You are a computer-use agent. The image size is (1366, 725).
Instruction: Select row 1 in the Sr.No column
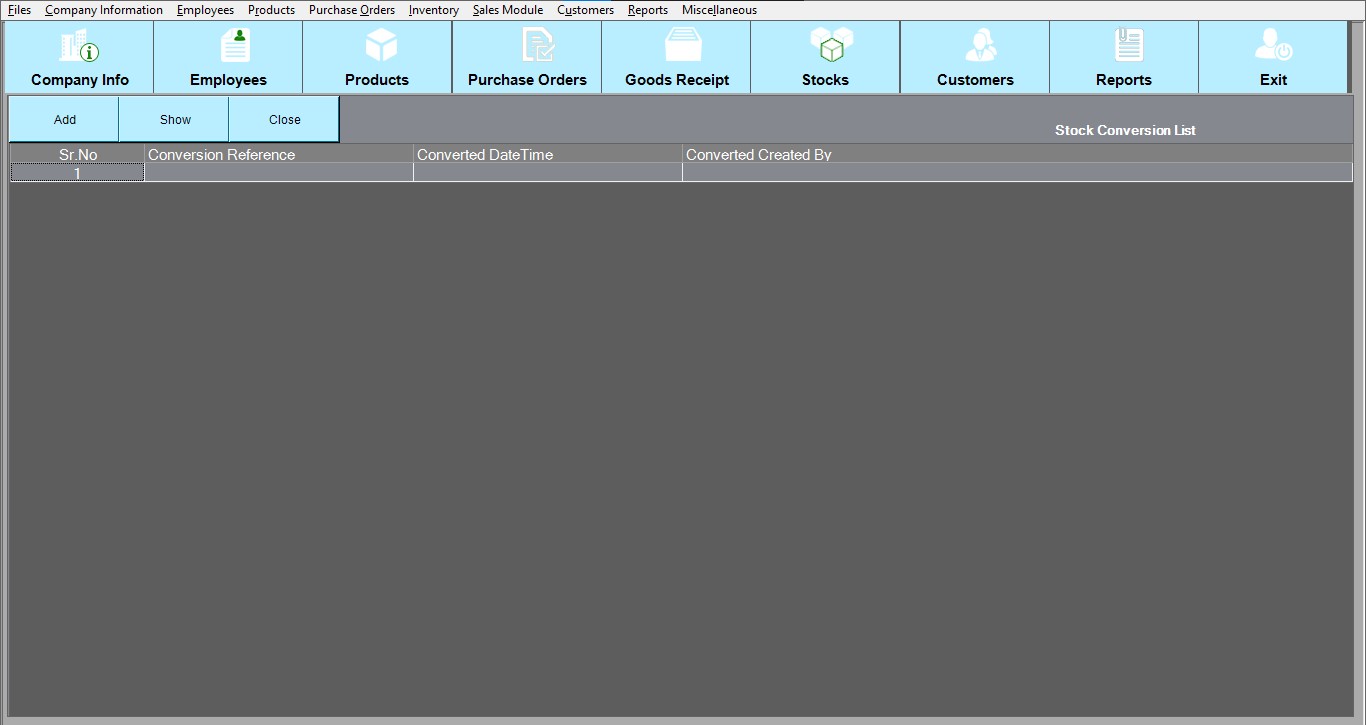pyautogui.click(x=77, y=173)
